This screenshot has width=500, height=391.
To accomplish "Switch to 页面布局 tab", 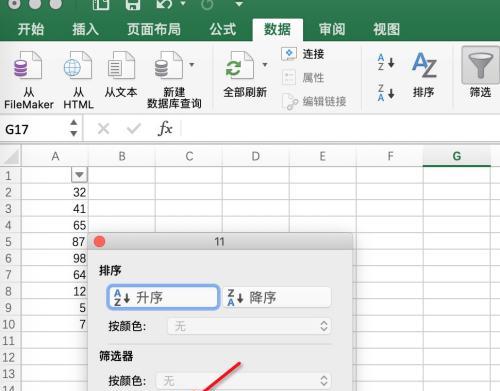I will 154,29.
